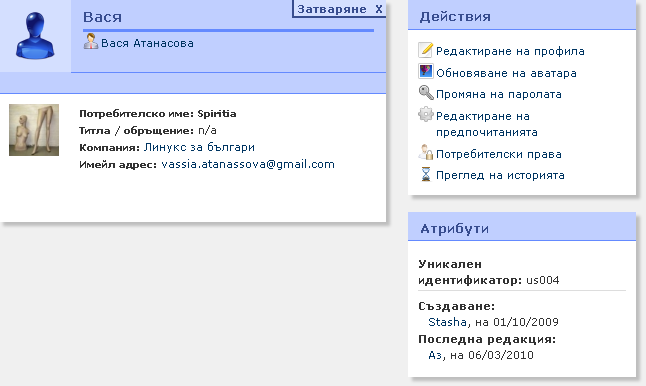The image size is (646, 386).
Task: View Преглед на историята
Action: 500,175
